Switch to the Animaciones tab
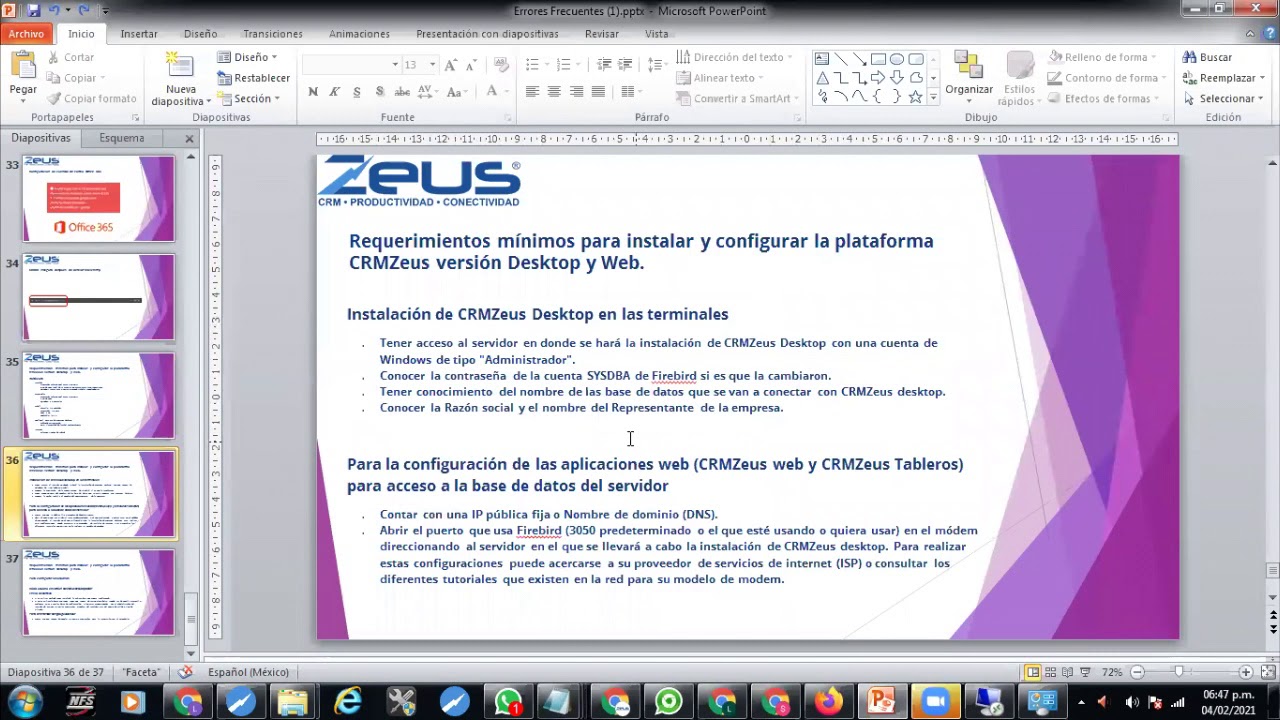The image size is (1280, 720). tap(359, 33)
